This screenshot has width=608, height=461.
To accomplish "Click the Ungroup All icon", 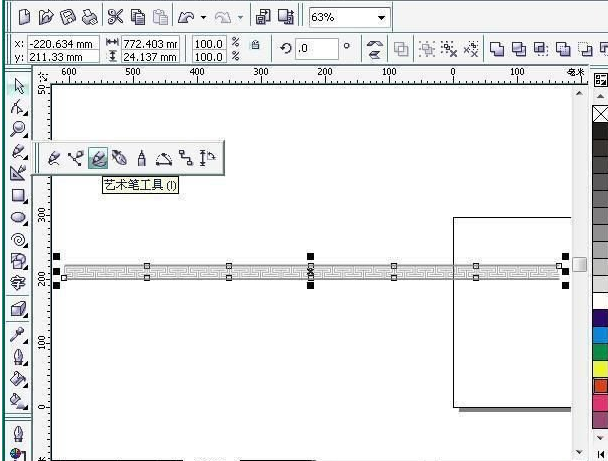I will click(x=471, y=49).
